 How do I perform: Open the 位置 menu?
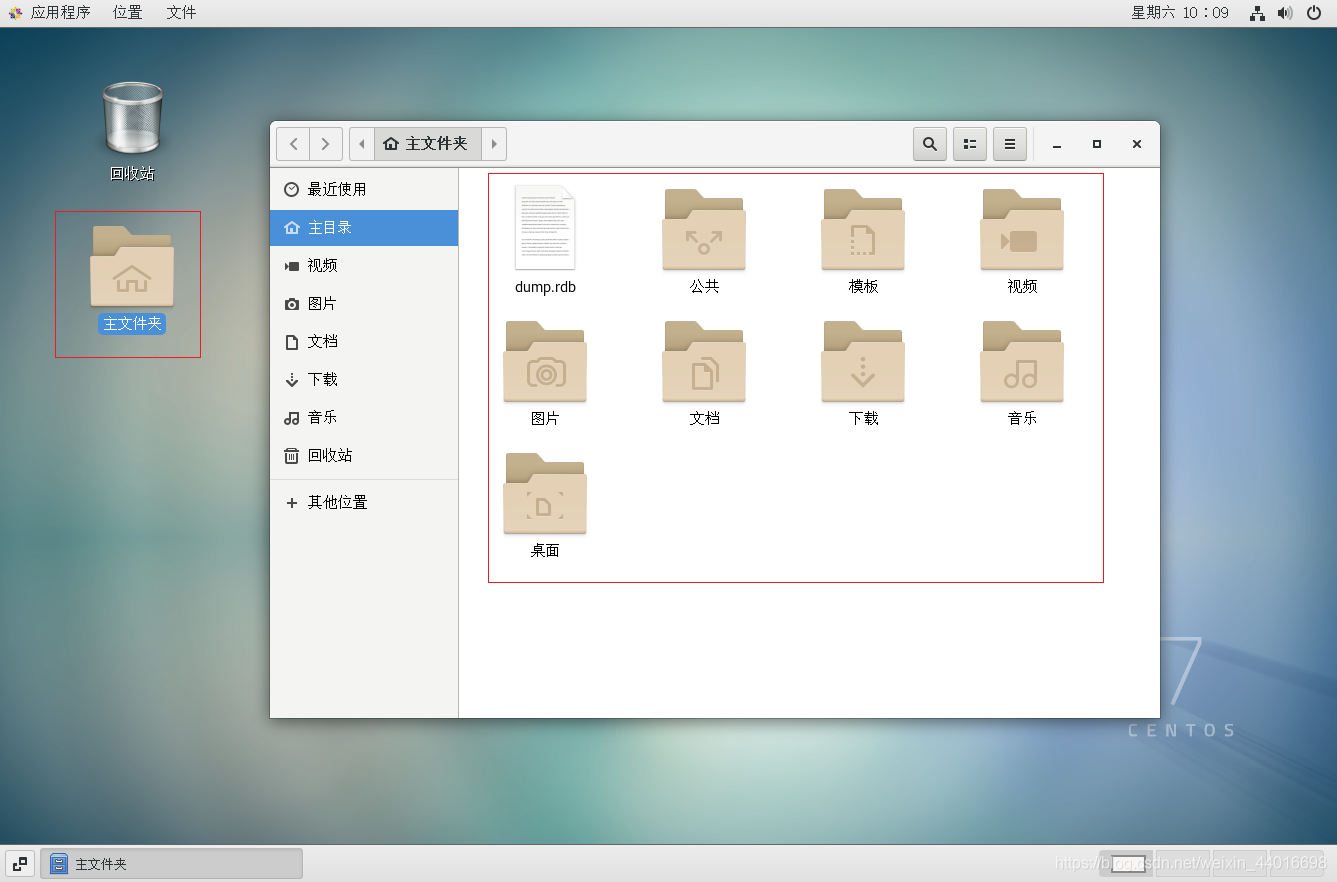click(x=127, y=13)
